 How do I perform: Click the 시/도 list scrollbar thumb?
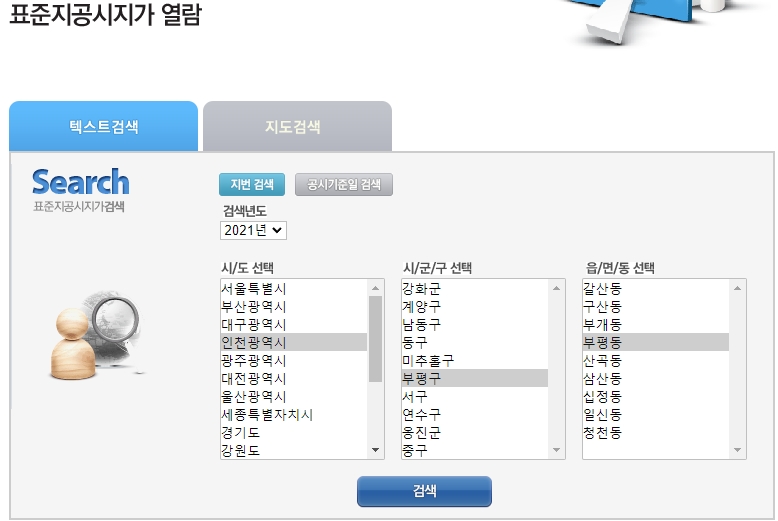pos(375,339)
